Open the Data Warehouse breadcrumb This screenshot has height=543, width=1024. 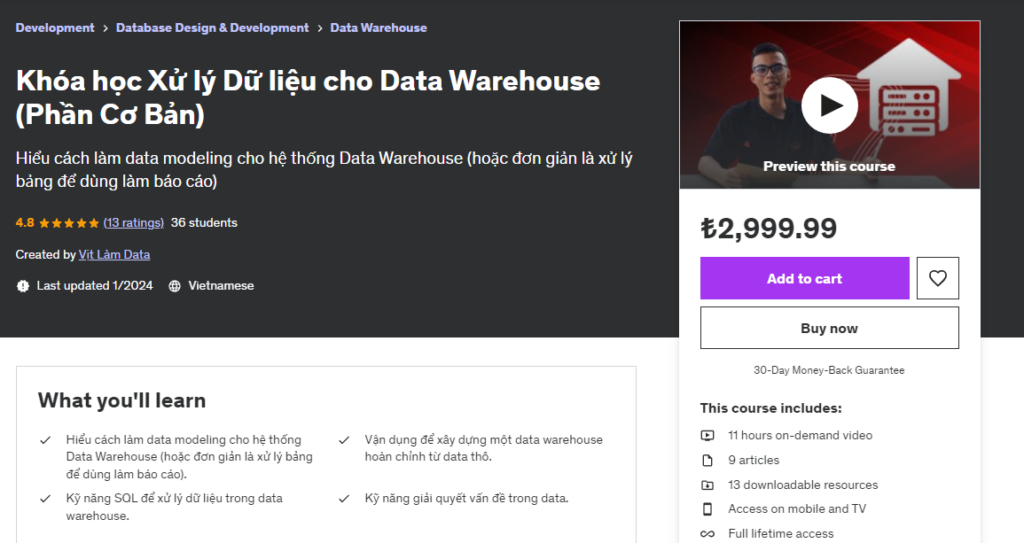click(x=378, y=28)
